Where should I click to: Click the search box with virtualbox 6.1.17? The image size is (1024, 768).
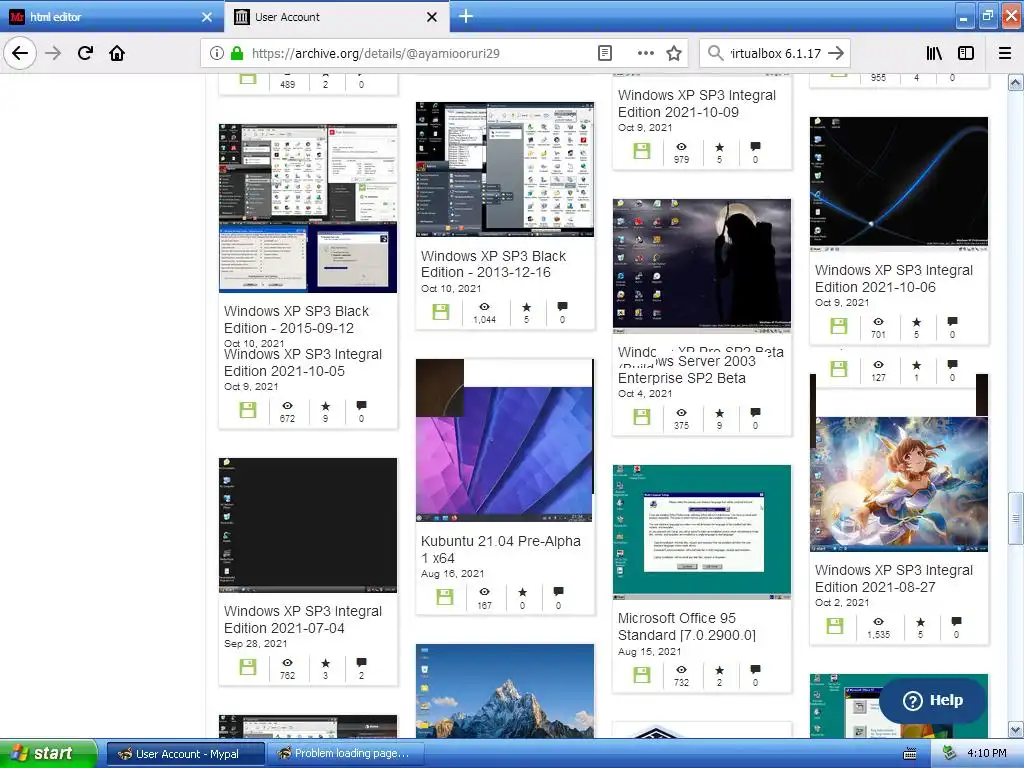point(774,53)
